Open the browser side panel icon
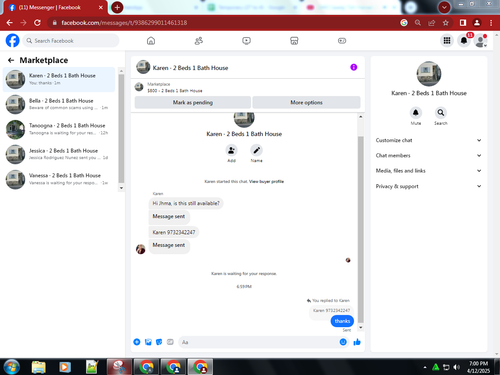Screen dimensions: 500x375 pyautogui.click(x=463, y=23)
